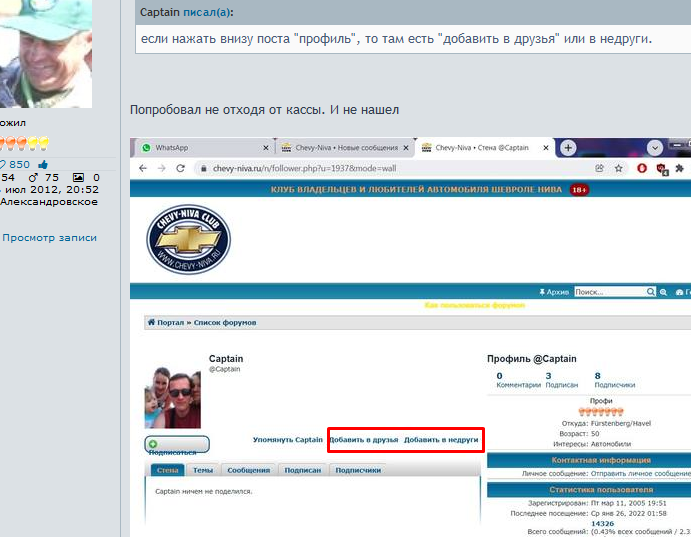691x537 pixels.
Task: Open the "Архив" link in the navbar
Action: coord(554,292)
